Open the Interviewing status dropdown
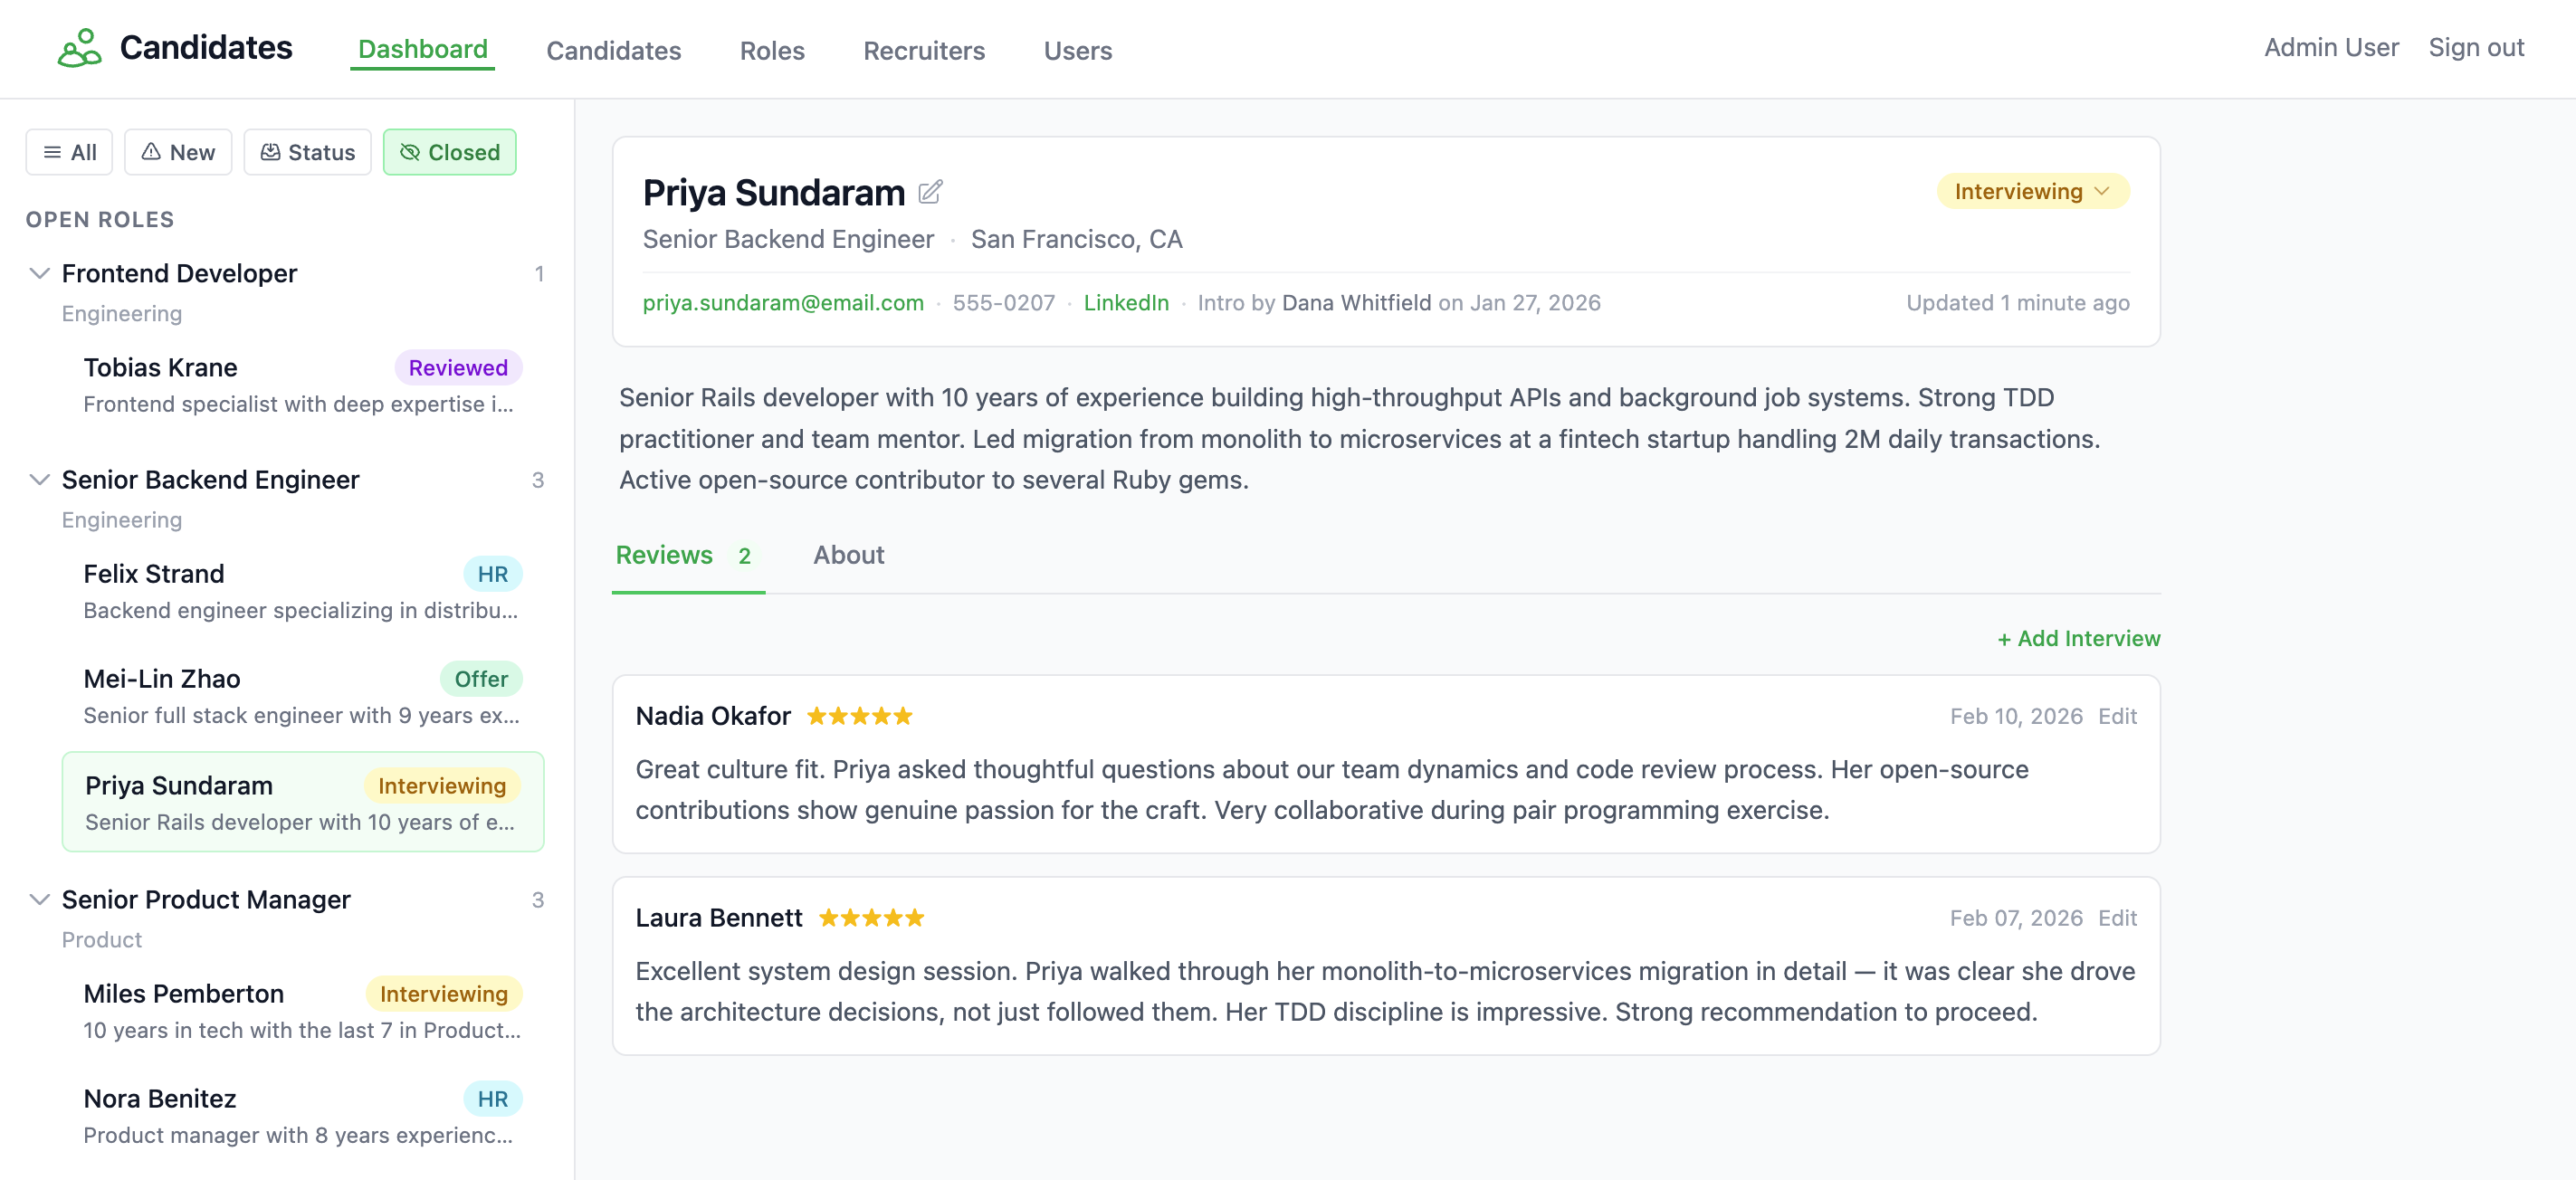2576x1180 pixels. tap(2032, 191)
